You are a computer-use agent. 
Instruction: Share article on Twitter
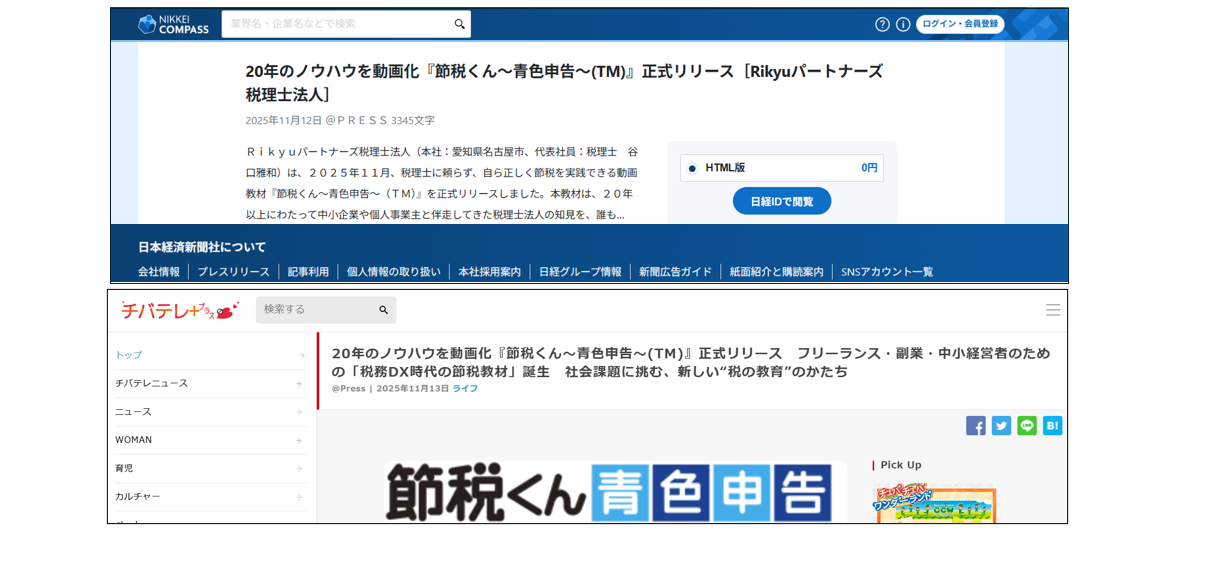1001,425
